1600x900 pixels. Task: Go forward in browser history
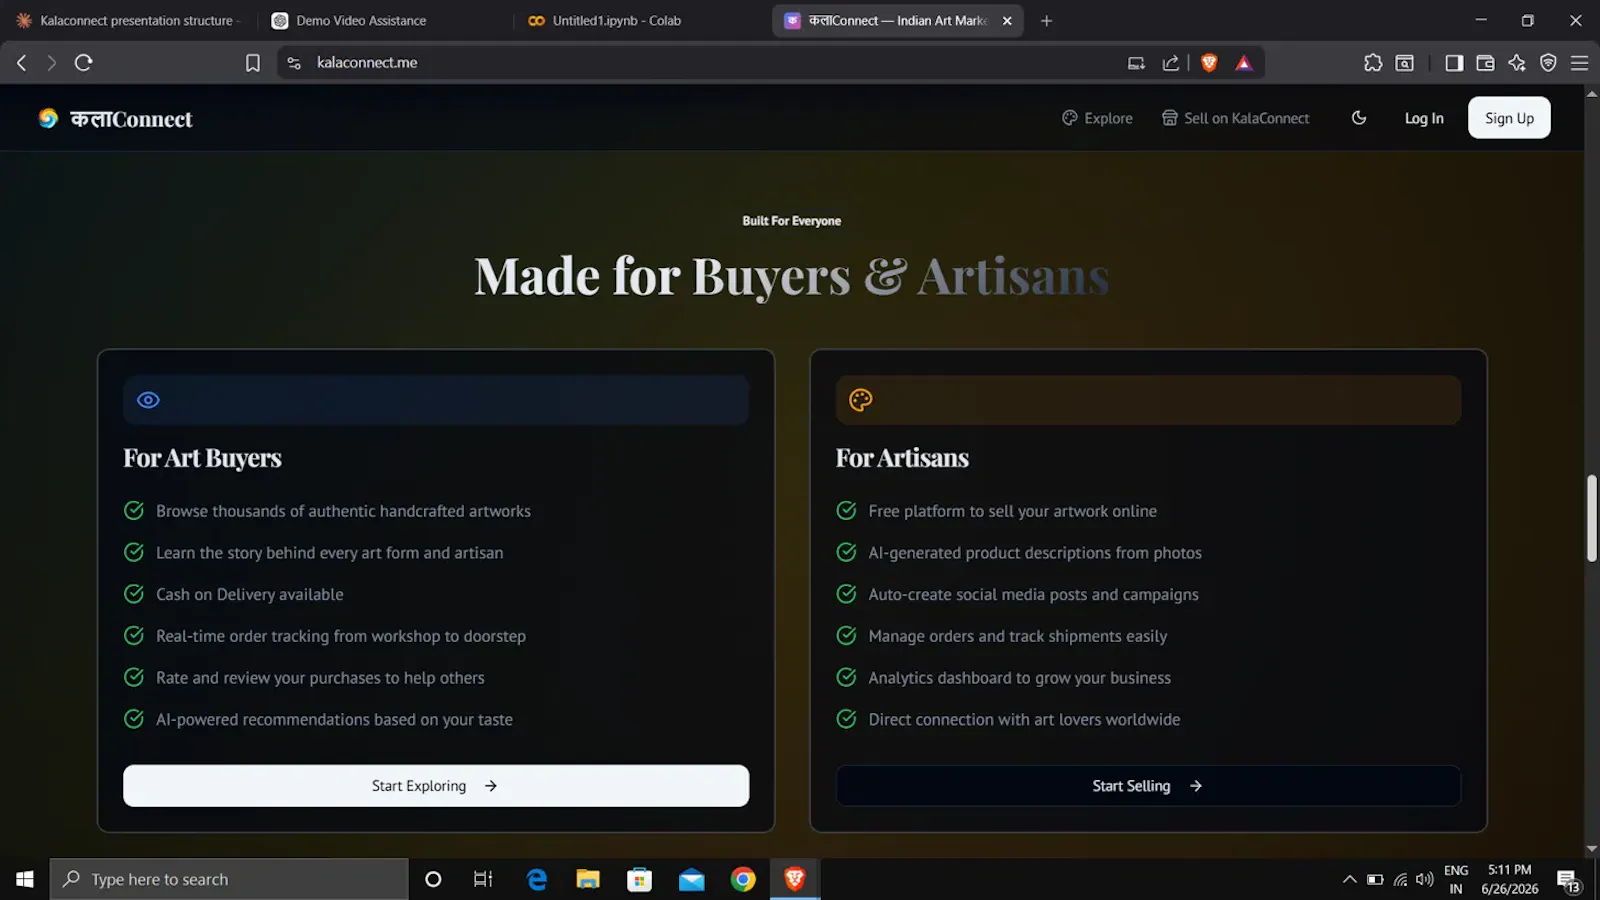click(52, 63)
